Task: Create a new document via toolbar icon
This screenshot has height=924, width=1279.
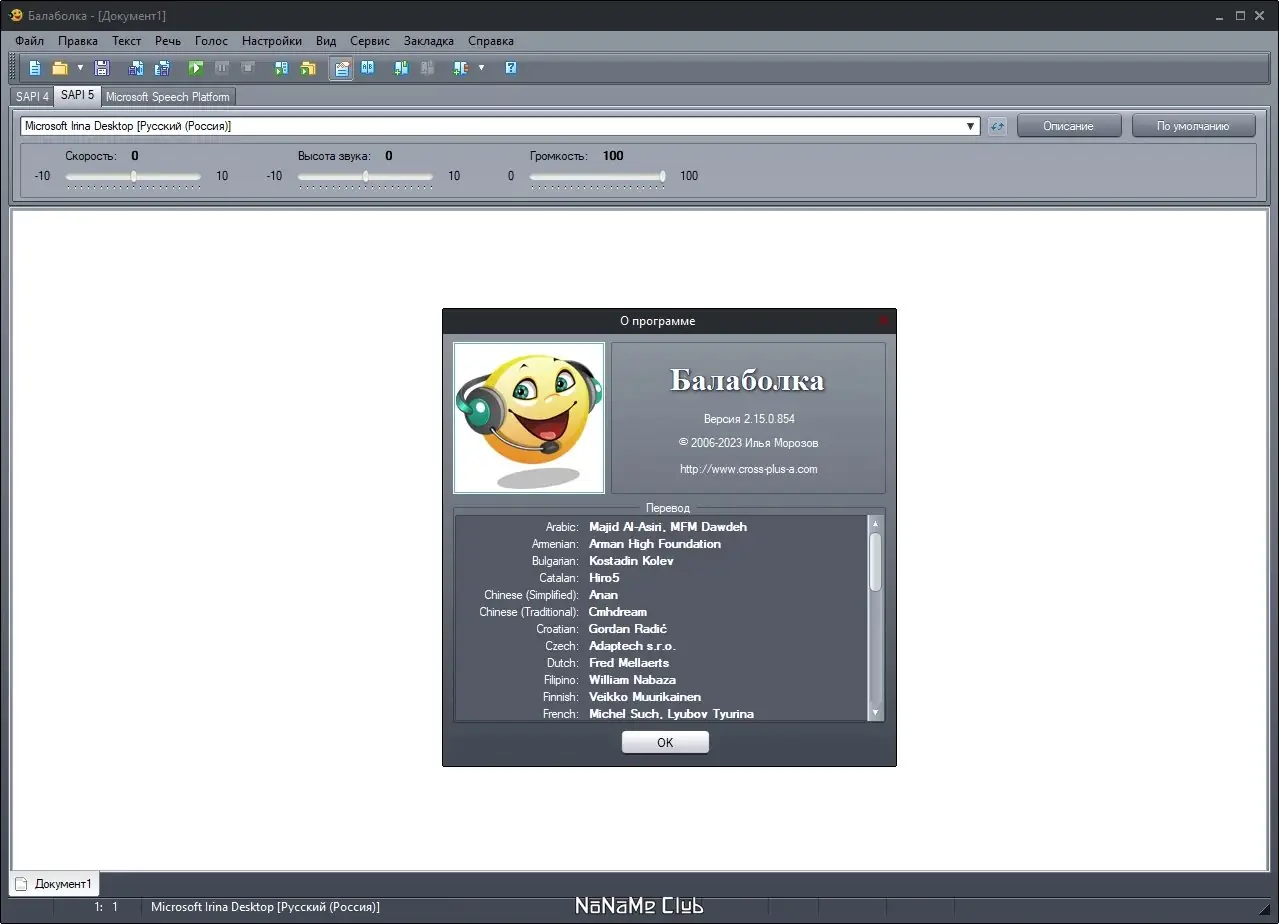Action: click(x=35, y=68)
